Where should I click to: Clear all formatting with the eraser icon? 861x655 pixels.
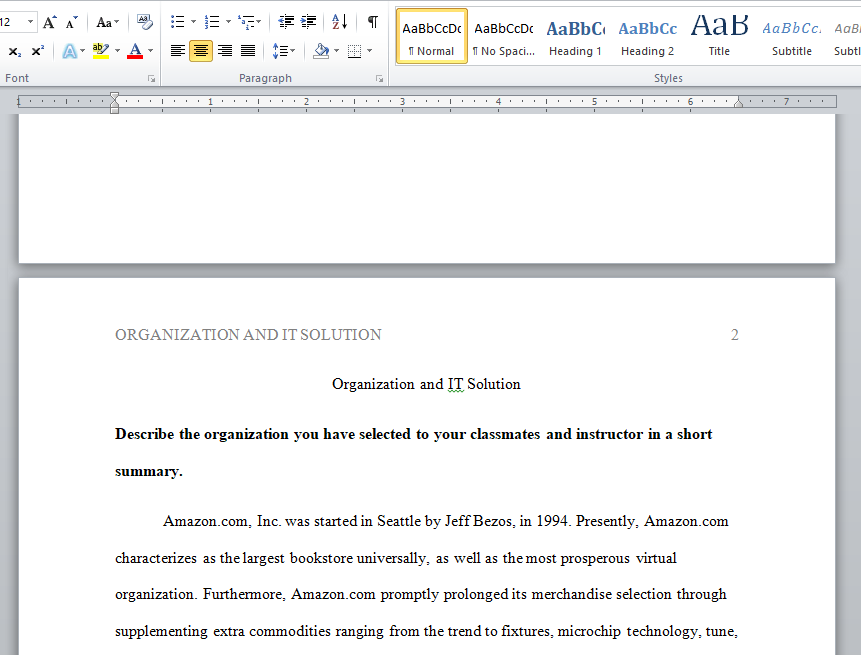(x=144, y=23)
